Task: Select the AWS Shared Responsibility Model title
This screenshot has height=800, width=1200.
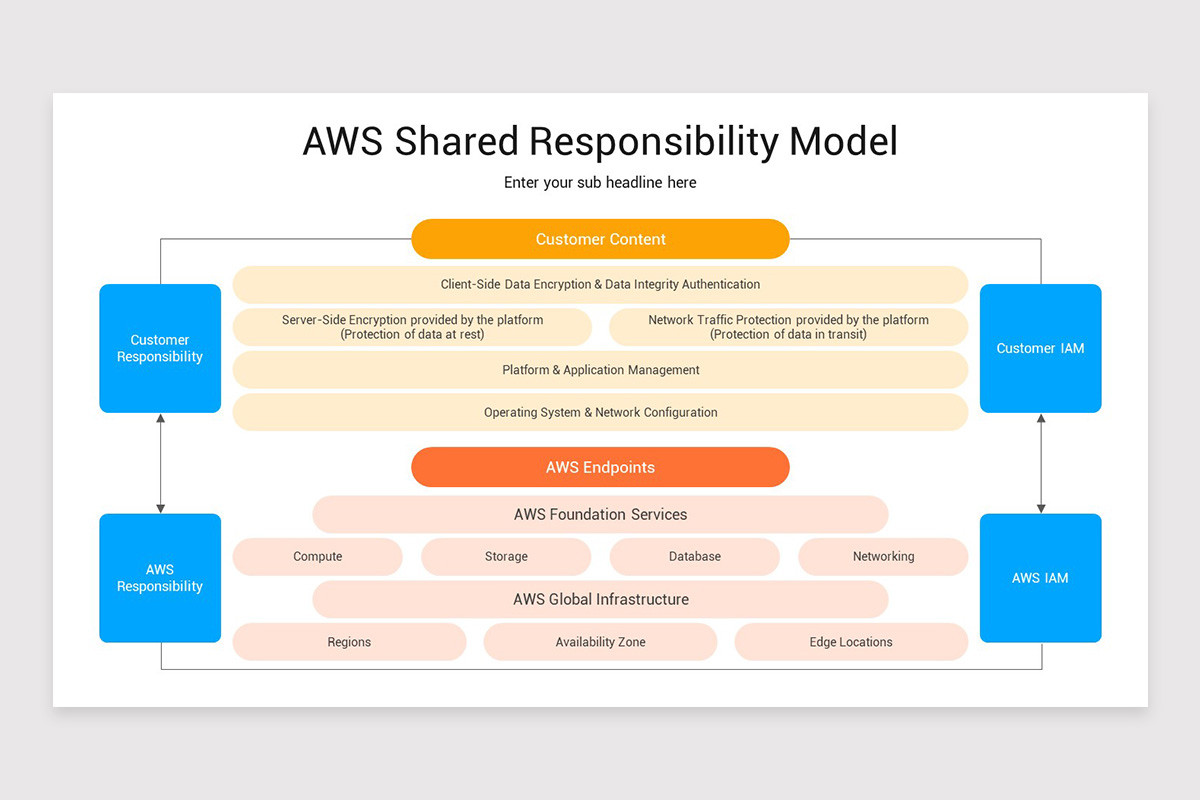Action: coord(600,141)
